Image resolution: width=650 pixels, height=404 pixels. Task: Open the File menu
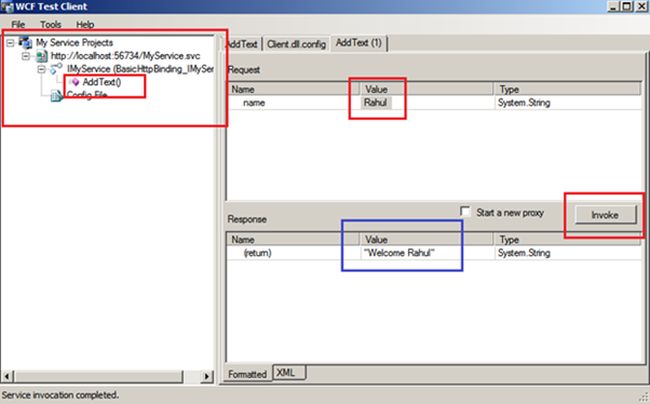(18, 24)
